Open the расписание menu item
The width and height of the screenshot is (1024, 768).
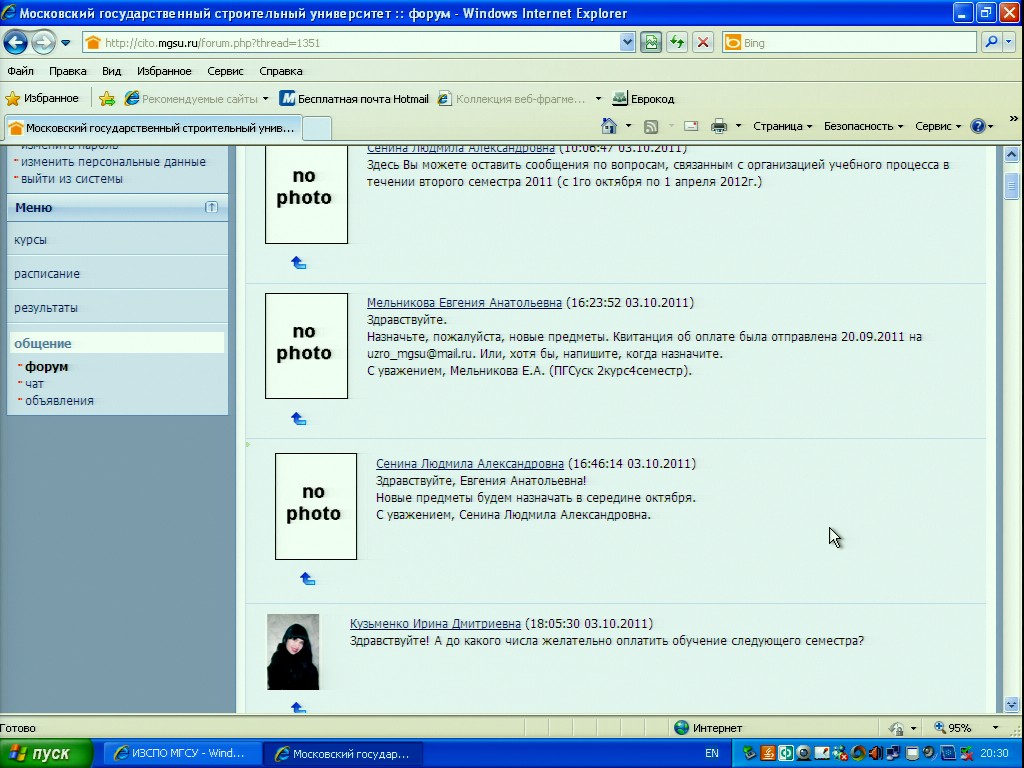point(47,274)
